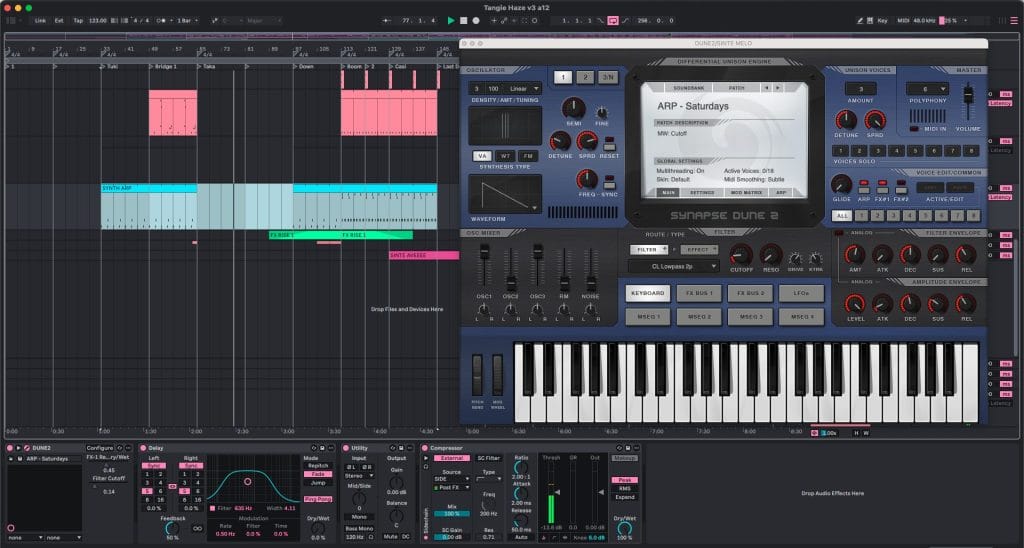Click the GLIDE knob
1024x548 pixels.
841,185
